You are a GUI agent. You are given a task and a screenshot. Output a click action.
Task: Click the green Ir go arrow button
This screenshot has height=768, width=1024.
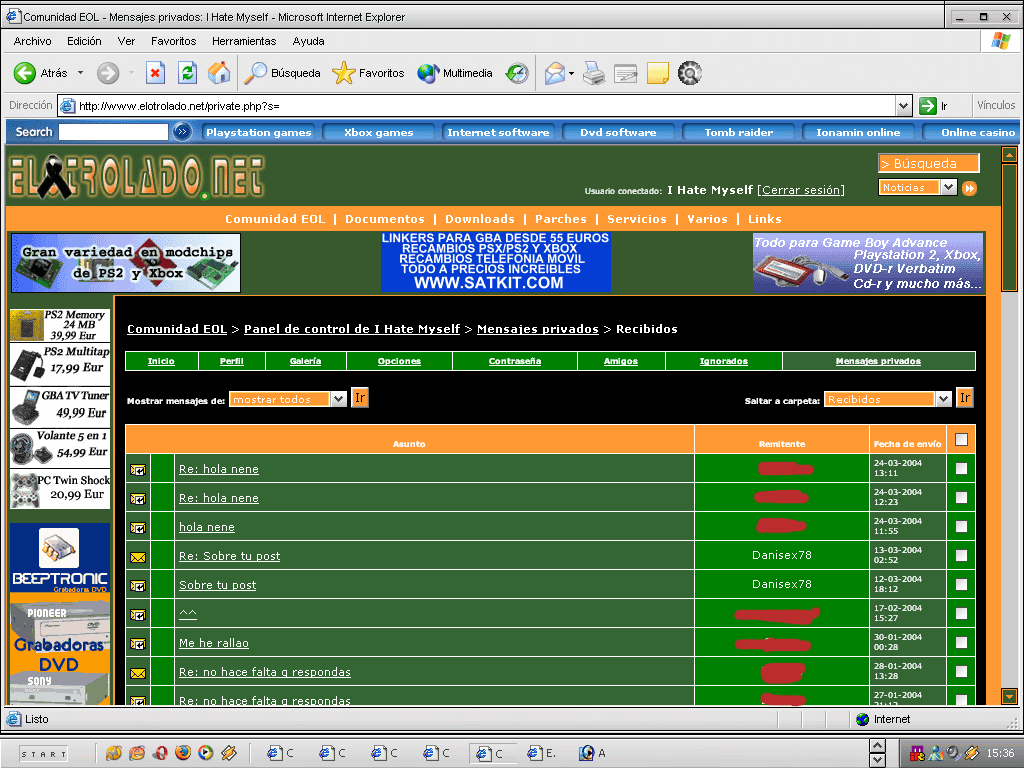coord(927,106)
